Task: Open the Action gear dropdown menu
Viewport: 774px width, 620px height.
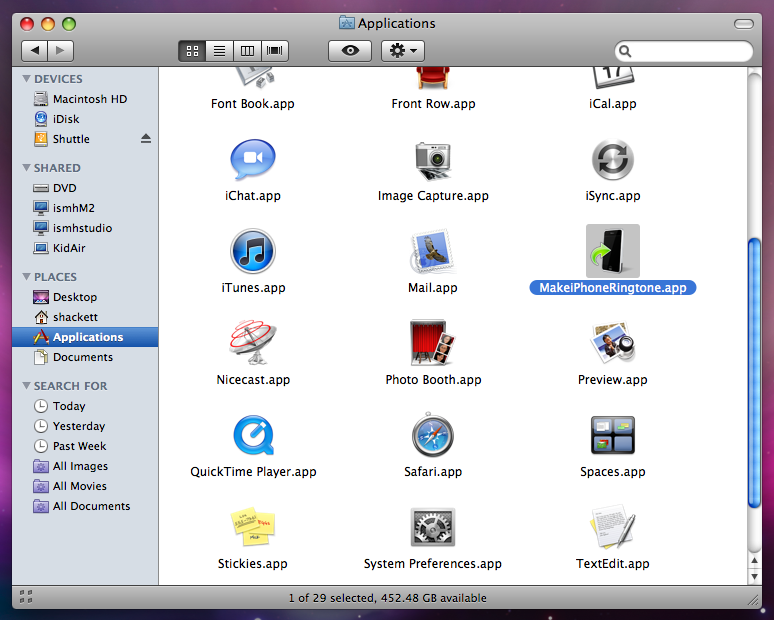Action: pos(403,51)
